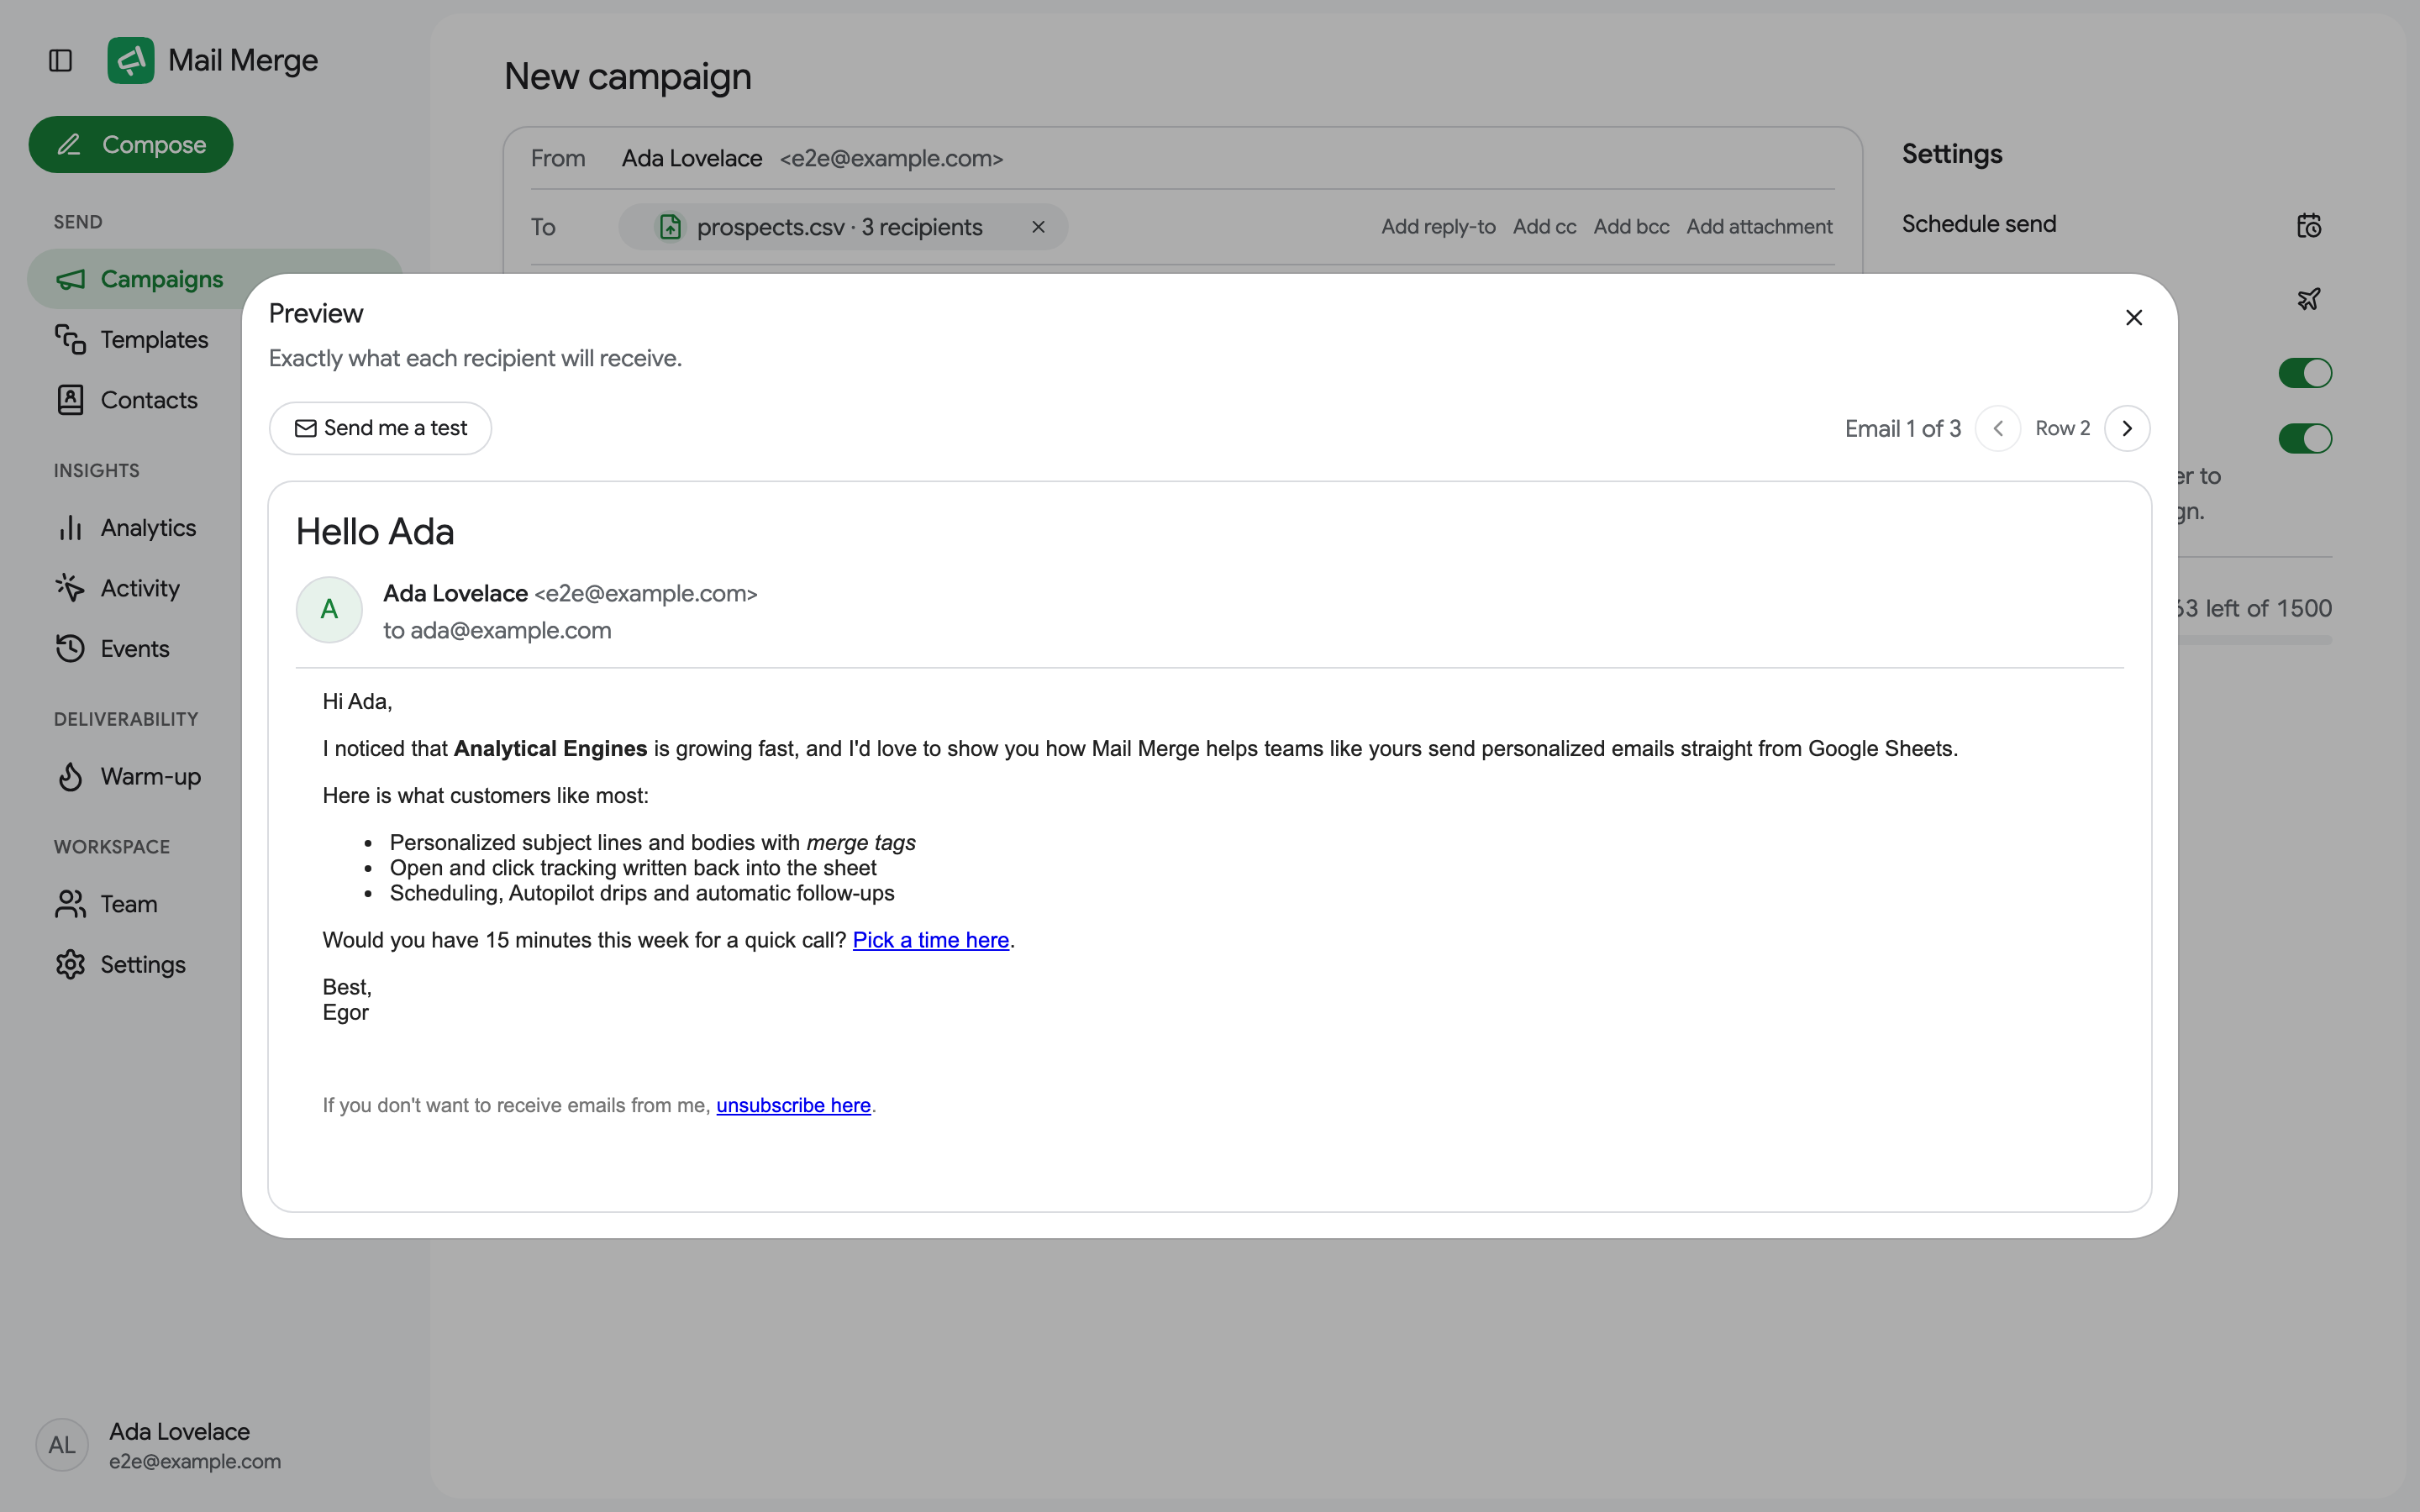Go to the next email preview
This screenshot has height=1512, width=2420.
click(2127, 428)
